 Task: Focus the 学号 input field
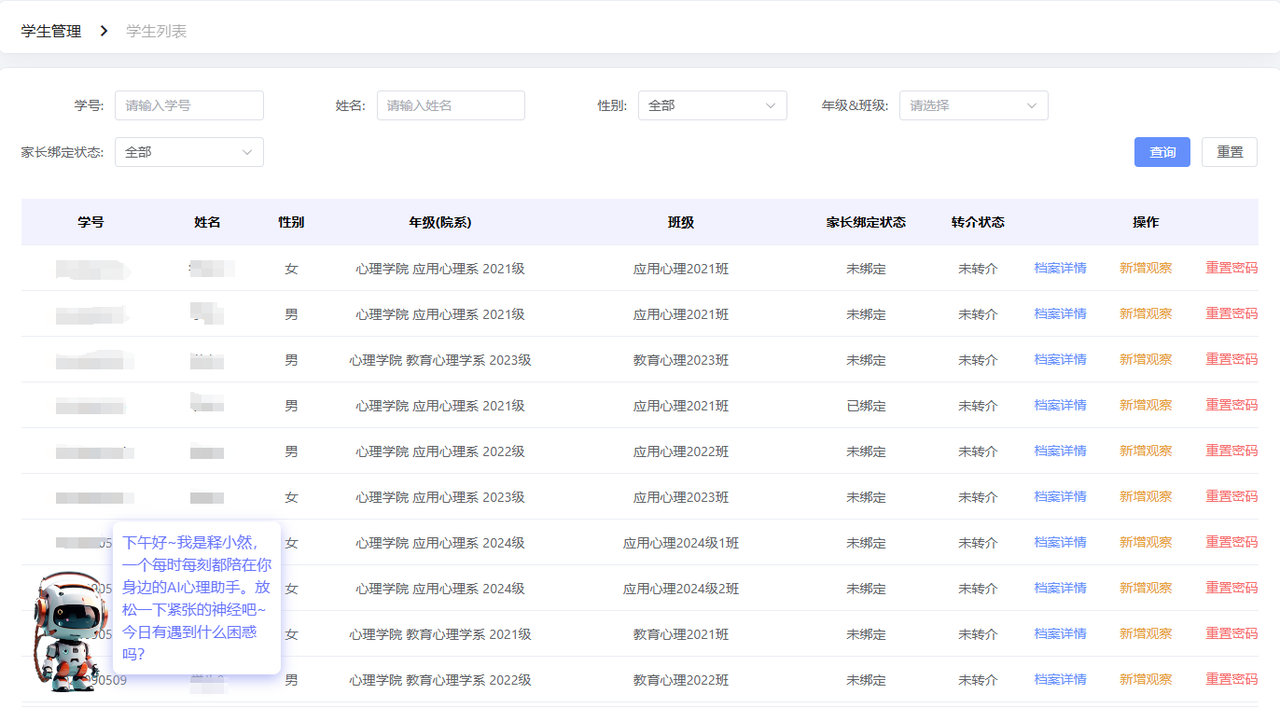[x=189, y=105]
